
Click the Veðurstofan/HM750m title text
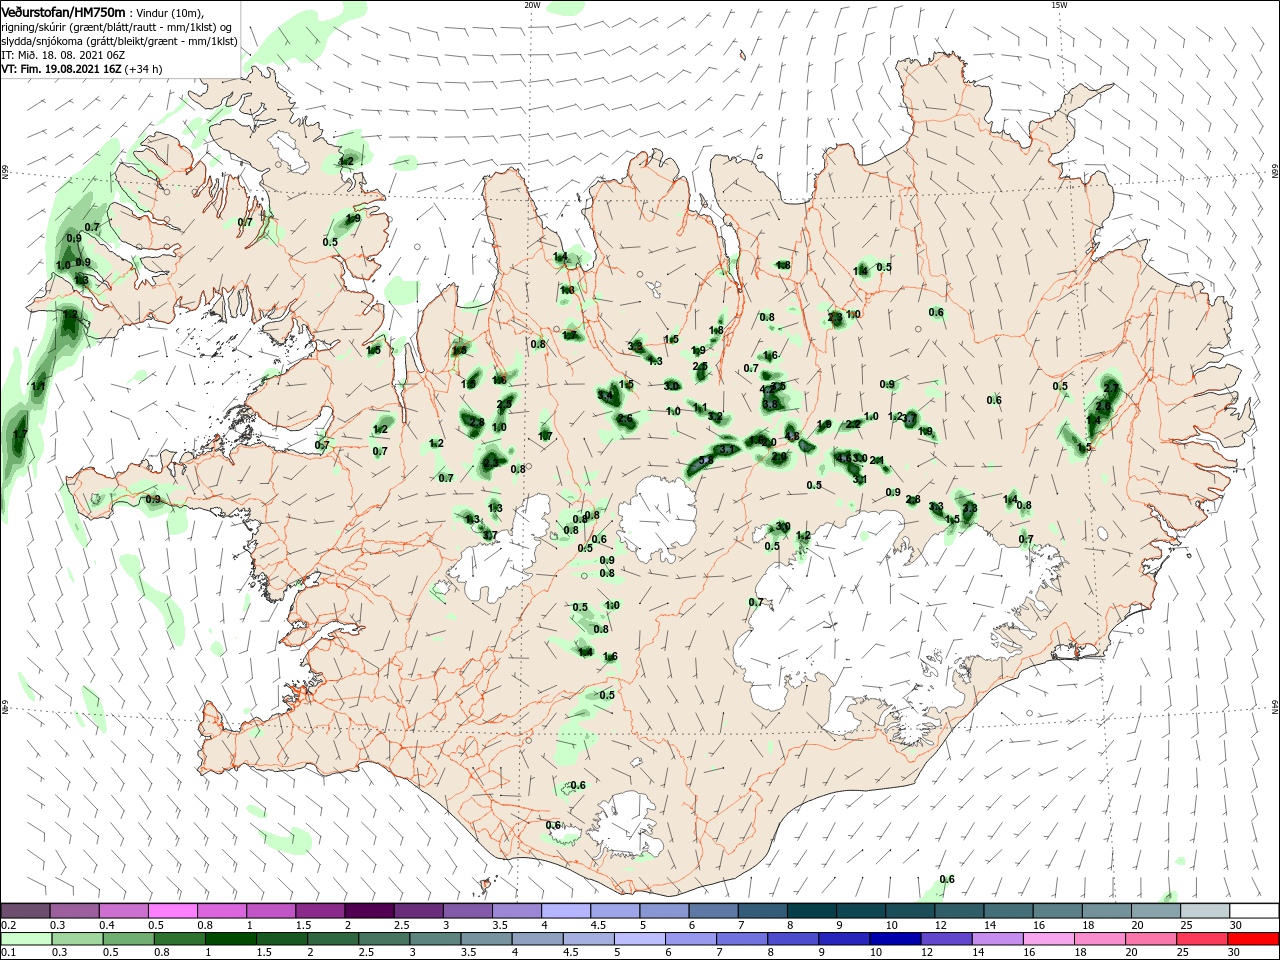click(x=63, y=11)
